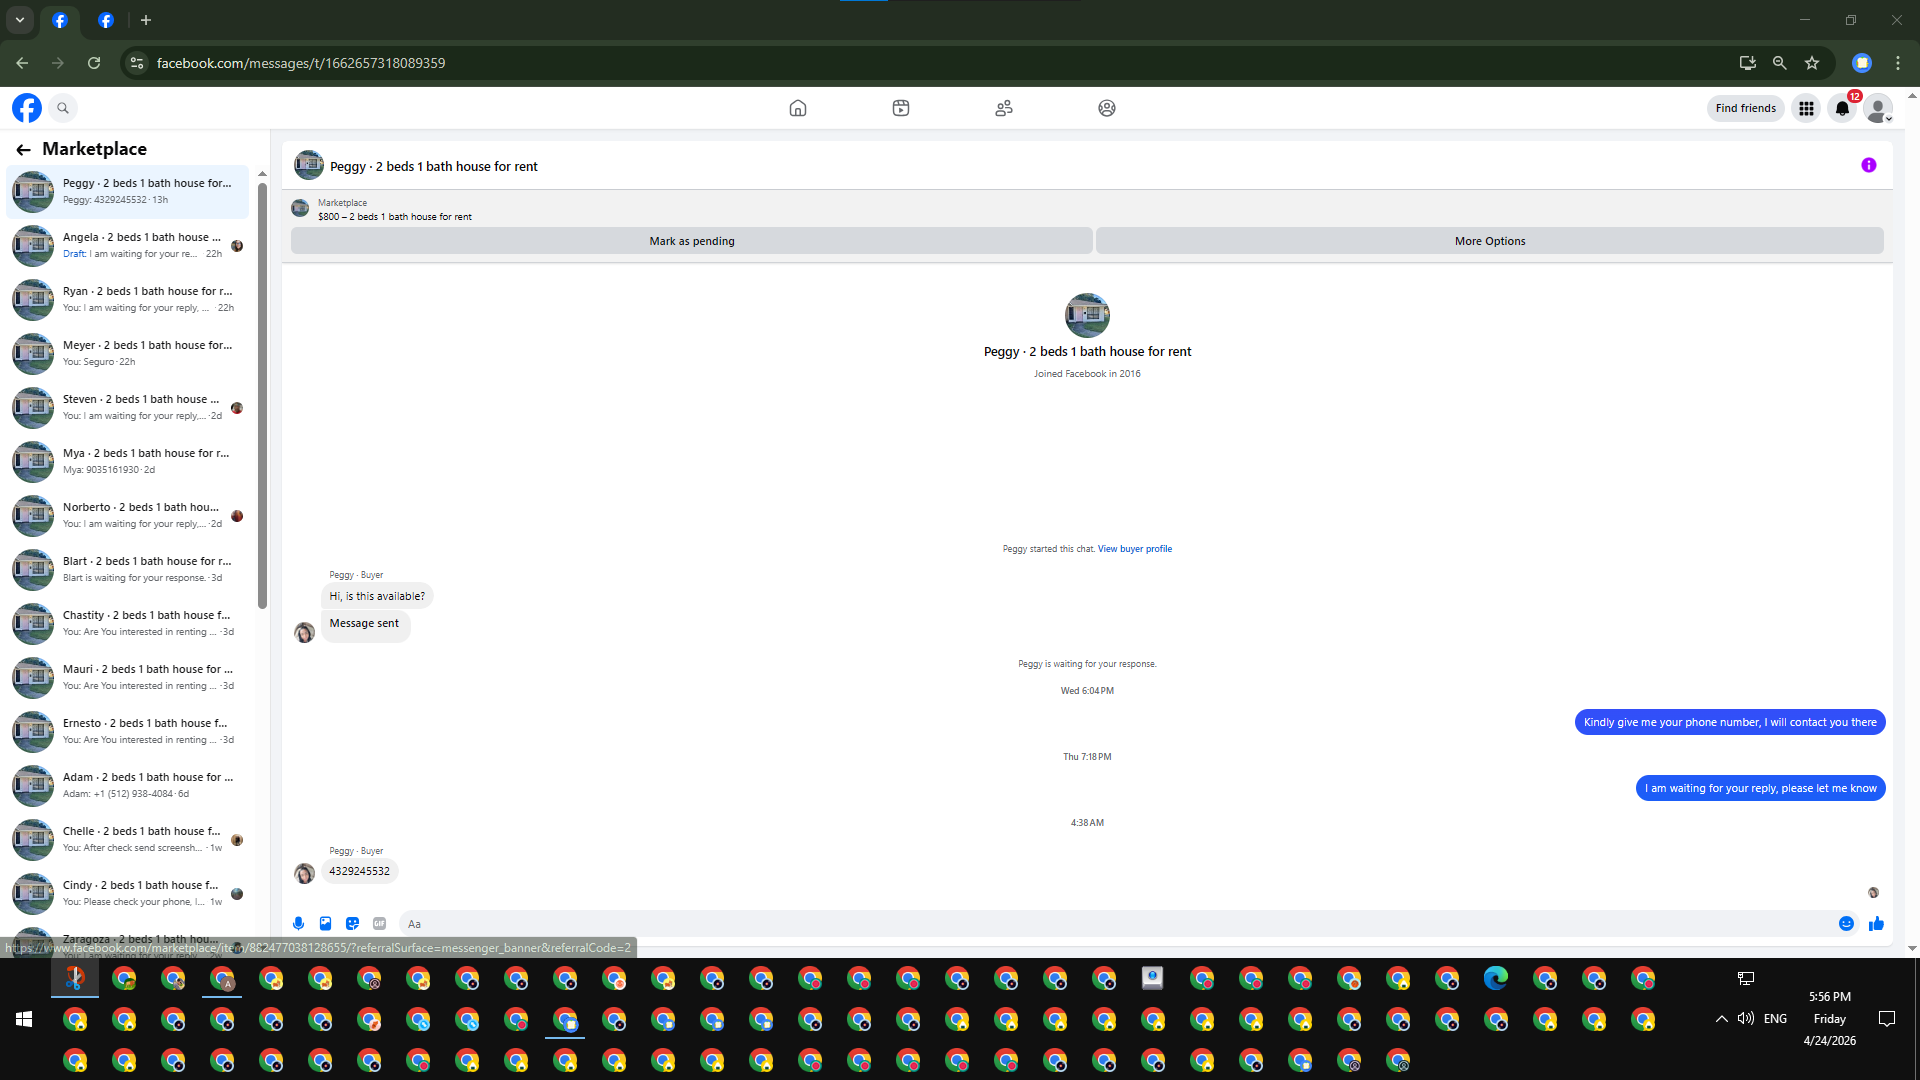
Task: Click the conversation list scrollbar
Action: click(262, 395)
